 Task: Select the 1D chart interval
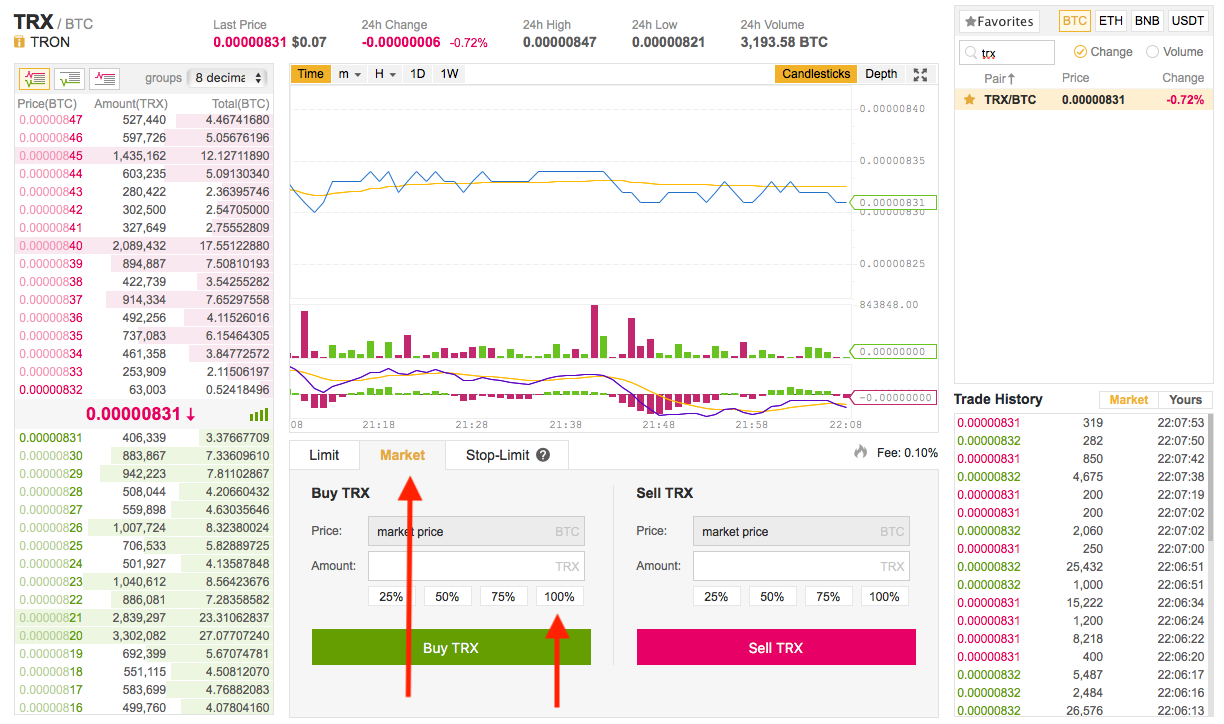point(418,74)
